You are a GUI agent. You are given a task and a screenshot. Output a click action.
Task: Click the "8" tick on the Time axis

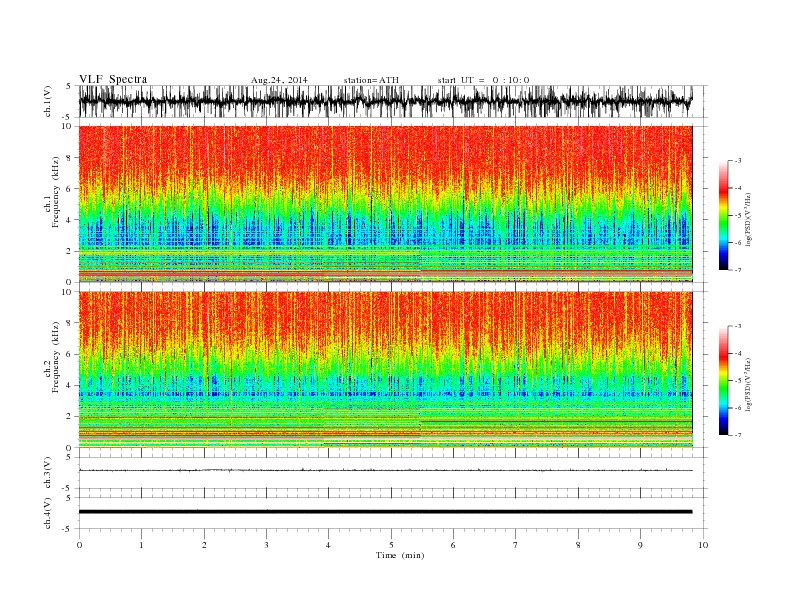pyautogui.click(x=578, y=545)
